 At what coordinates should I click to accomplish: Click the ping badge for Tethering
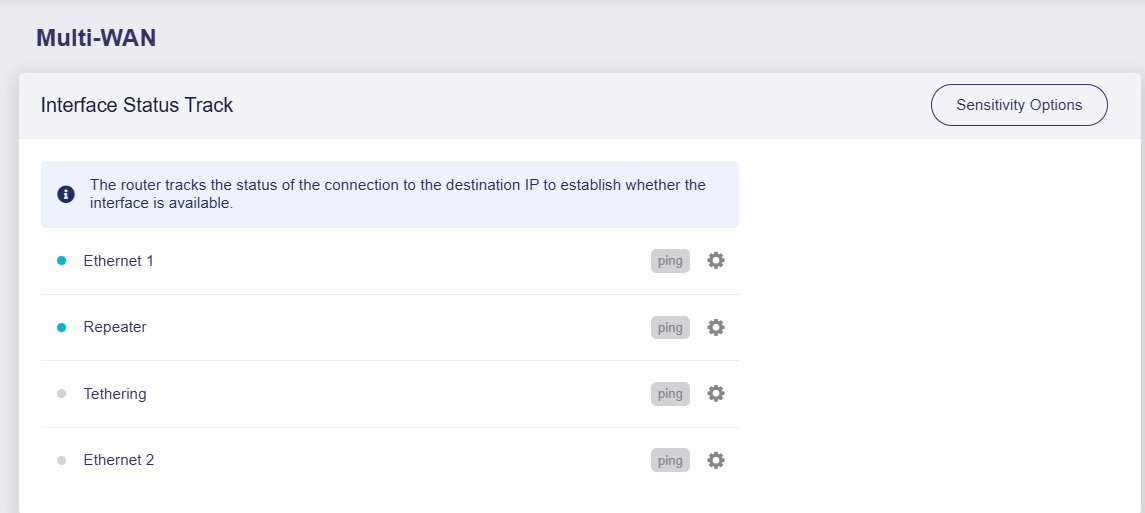670,393
